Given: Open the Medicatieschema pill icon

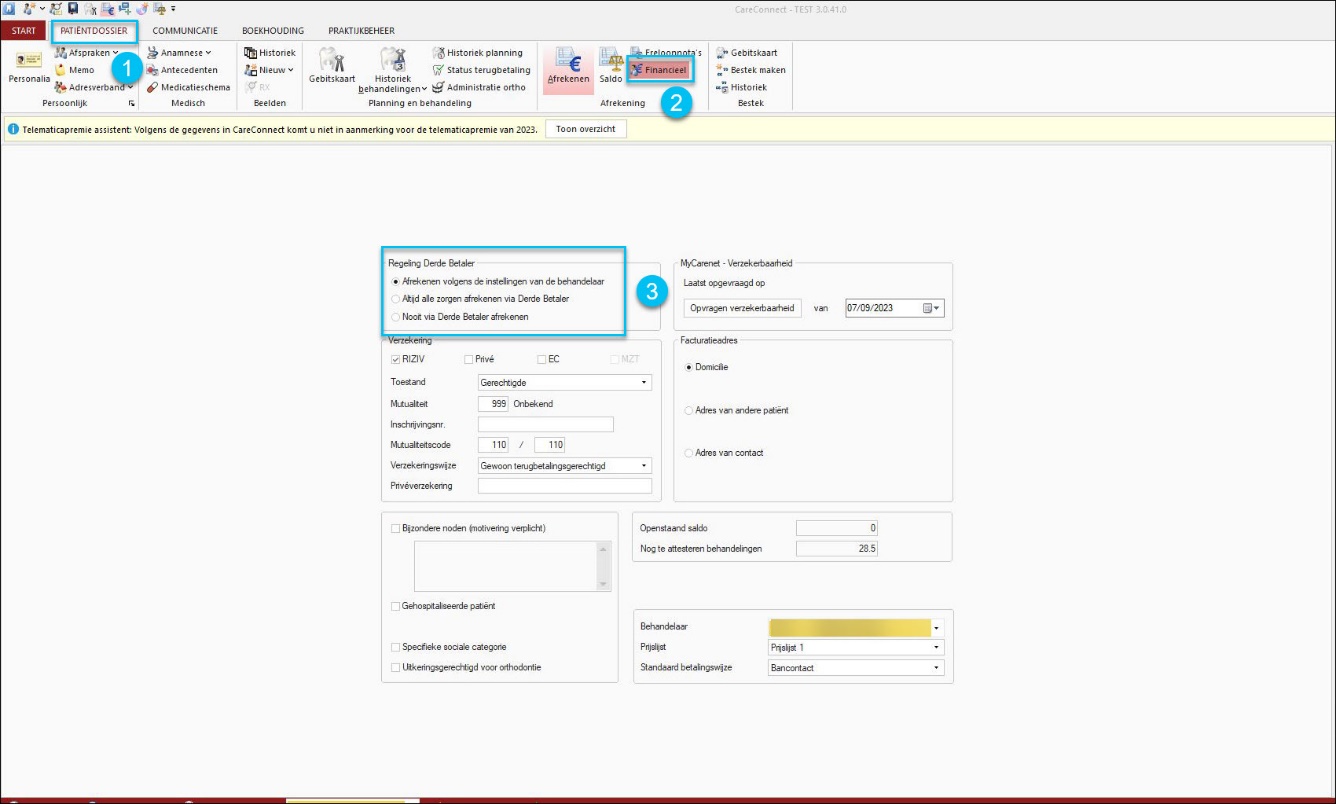Looking at the screenshot, I should point(153,87).
